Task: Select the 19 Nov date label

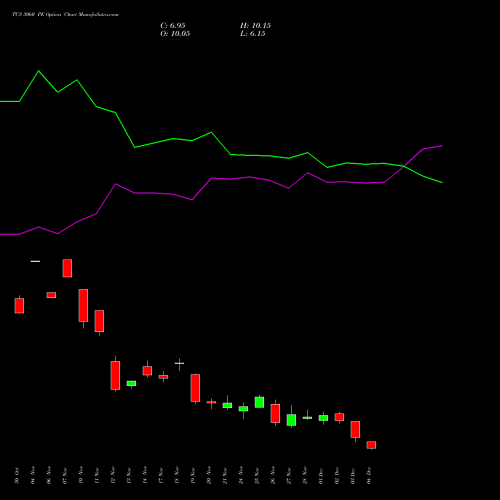Action: (x=193, y=476)
